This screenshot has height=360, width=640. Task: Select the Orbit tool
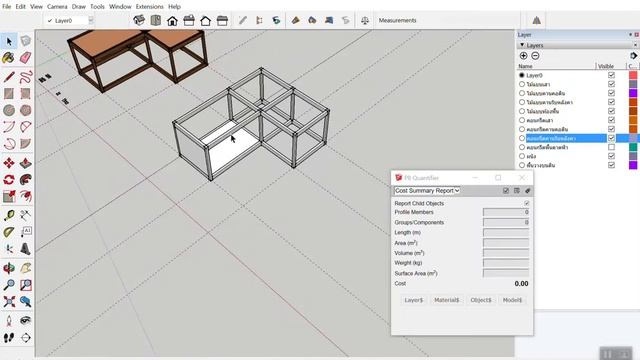click(9, 268)
